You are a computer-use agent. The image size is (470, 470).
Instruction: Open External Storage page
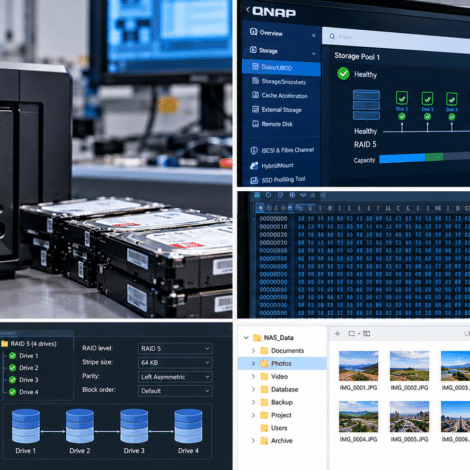click(281, 110)
